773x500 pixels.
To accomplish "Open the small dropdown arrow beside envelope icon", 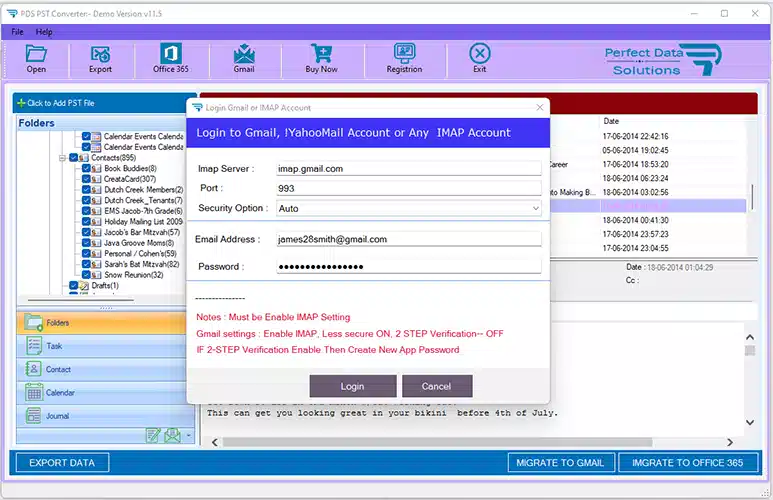I will point(188,436).
